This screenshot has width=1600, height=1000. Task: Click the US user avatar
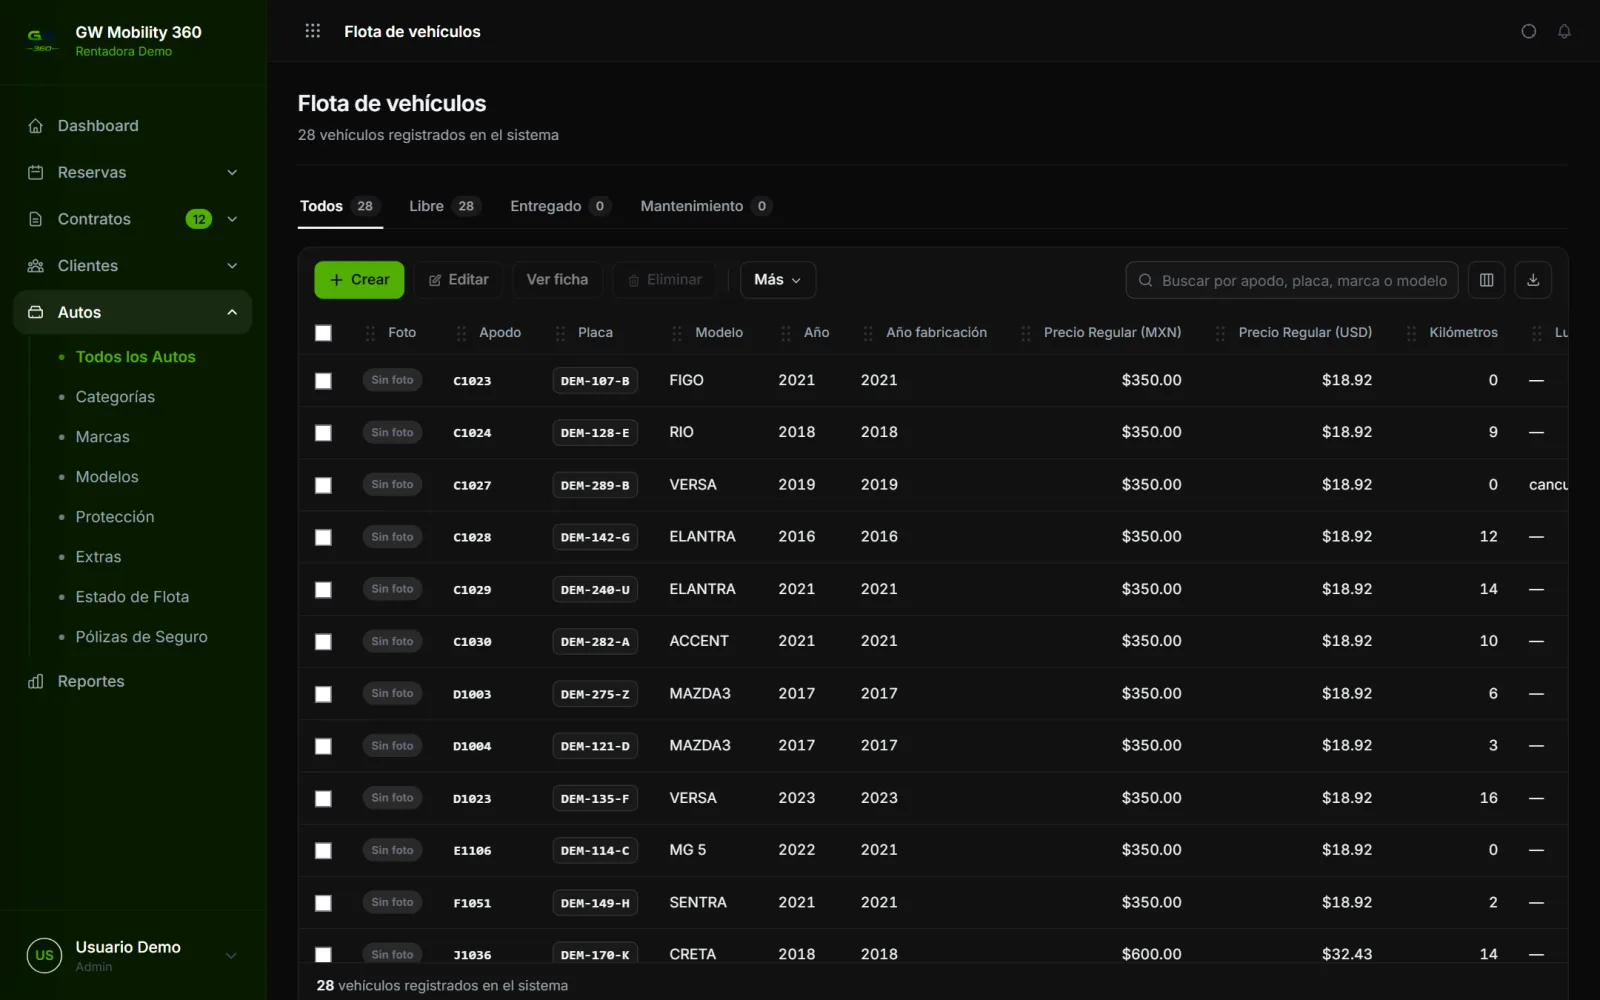[x=44, y=955]
